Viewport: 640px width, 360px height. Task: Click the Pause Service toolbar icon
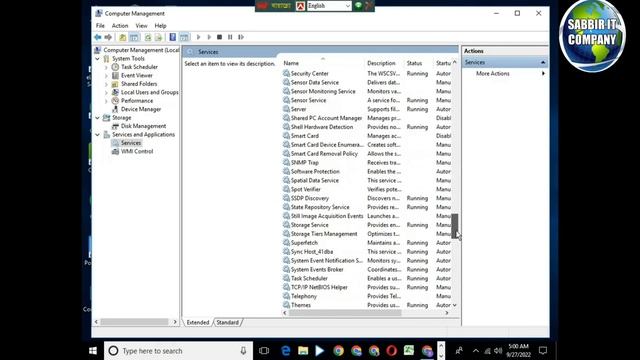click(x=230, y=37)
